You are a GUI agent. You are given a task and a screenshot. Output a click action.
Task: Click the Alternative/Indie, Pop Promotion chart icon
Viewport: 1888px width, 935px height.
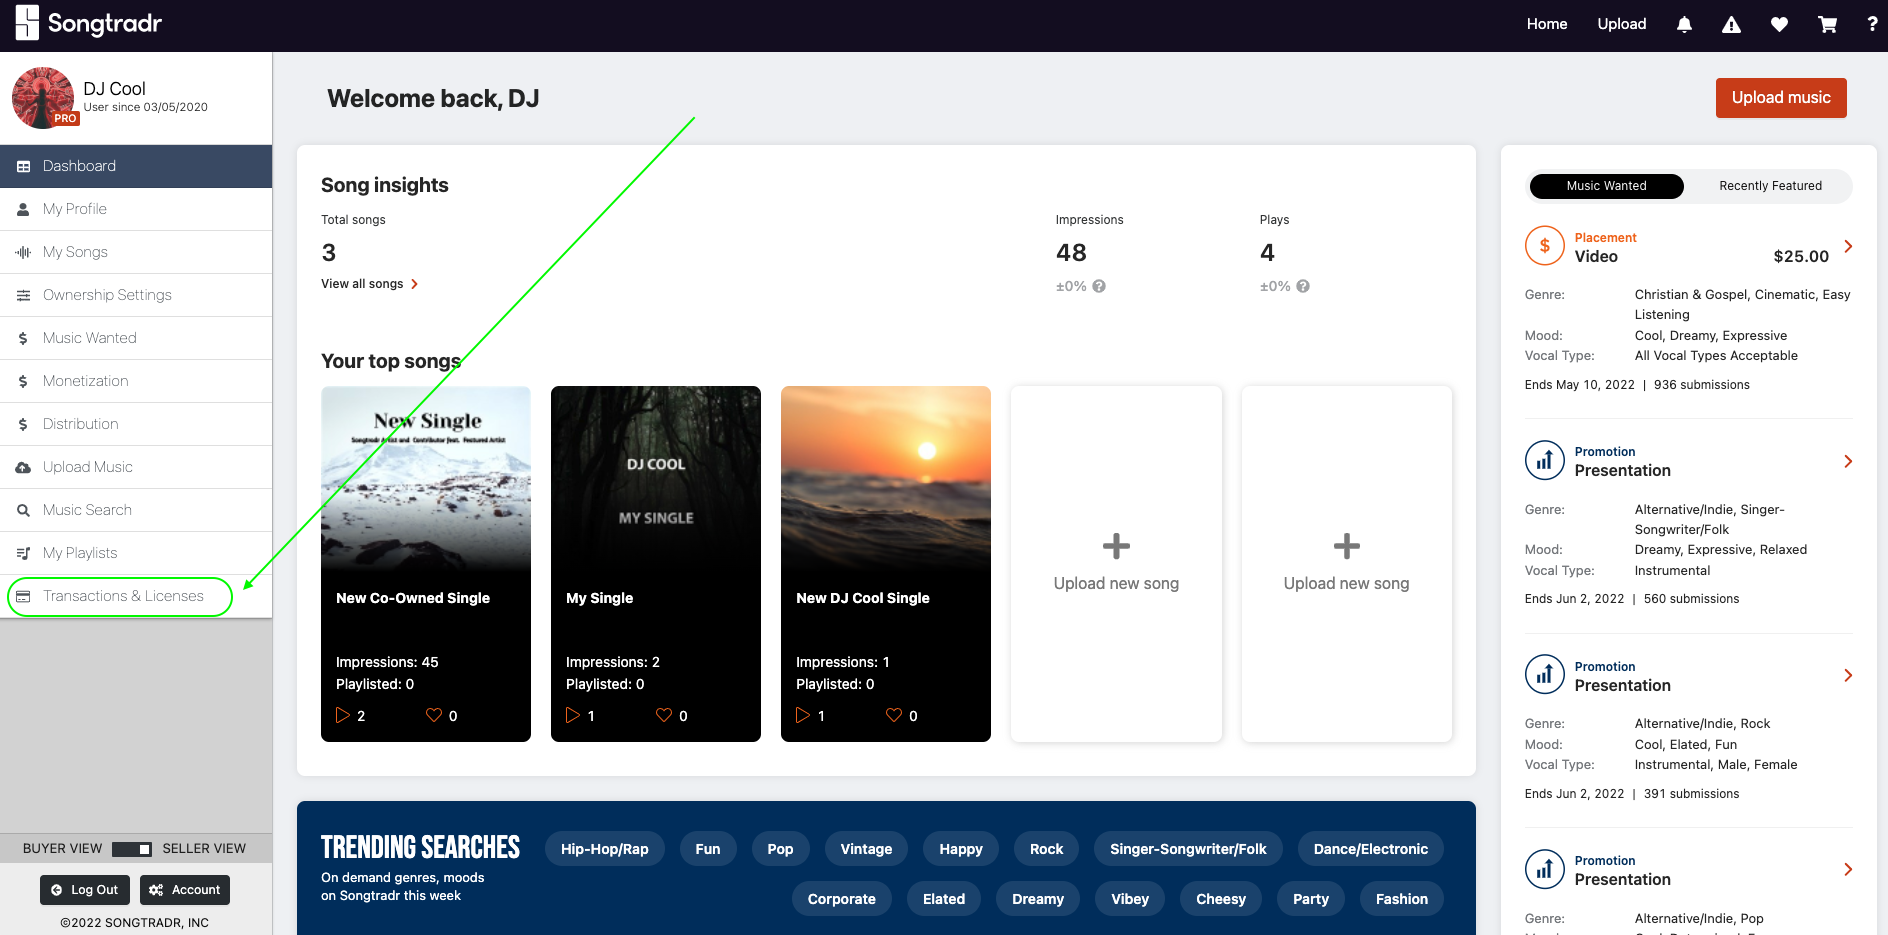[1545, 869]
